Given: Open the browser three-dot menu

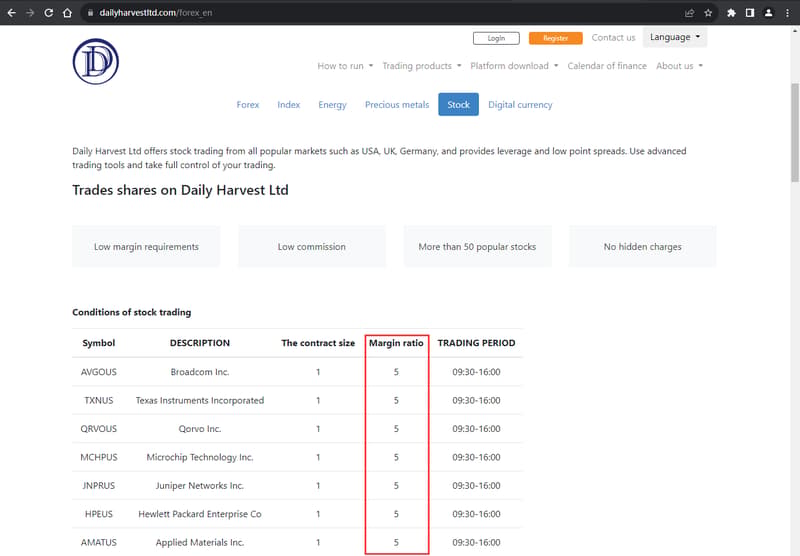Looking at the screenshot, I should pyautogui.click(x=787, y=13).
